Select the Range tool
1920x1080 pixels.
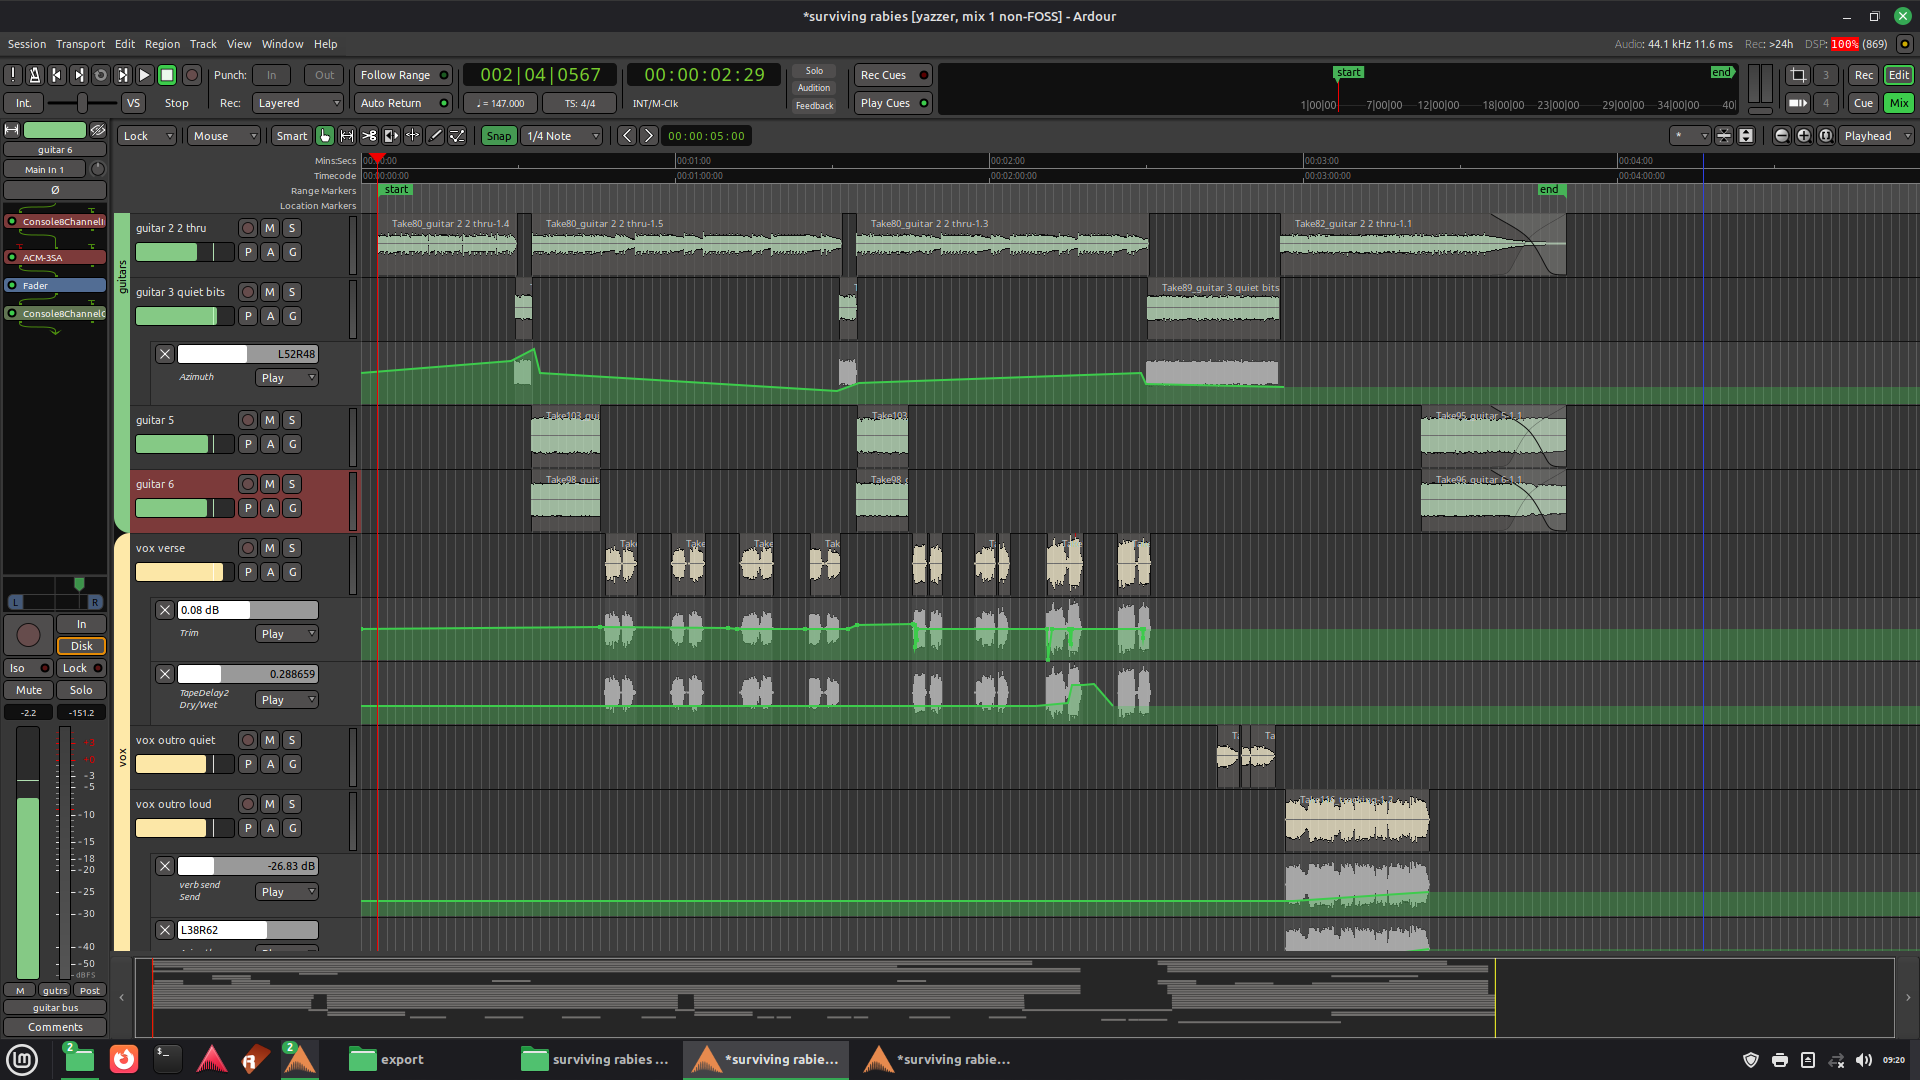coord(347,136)
